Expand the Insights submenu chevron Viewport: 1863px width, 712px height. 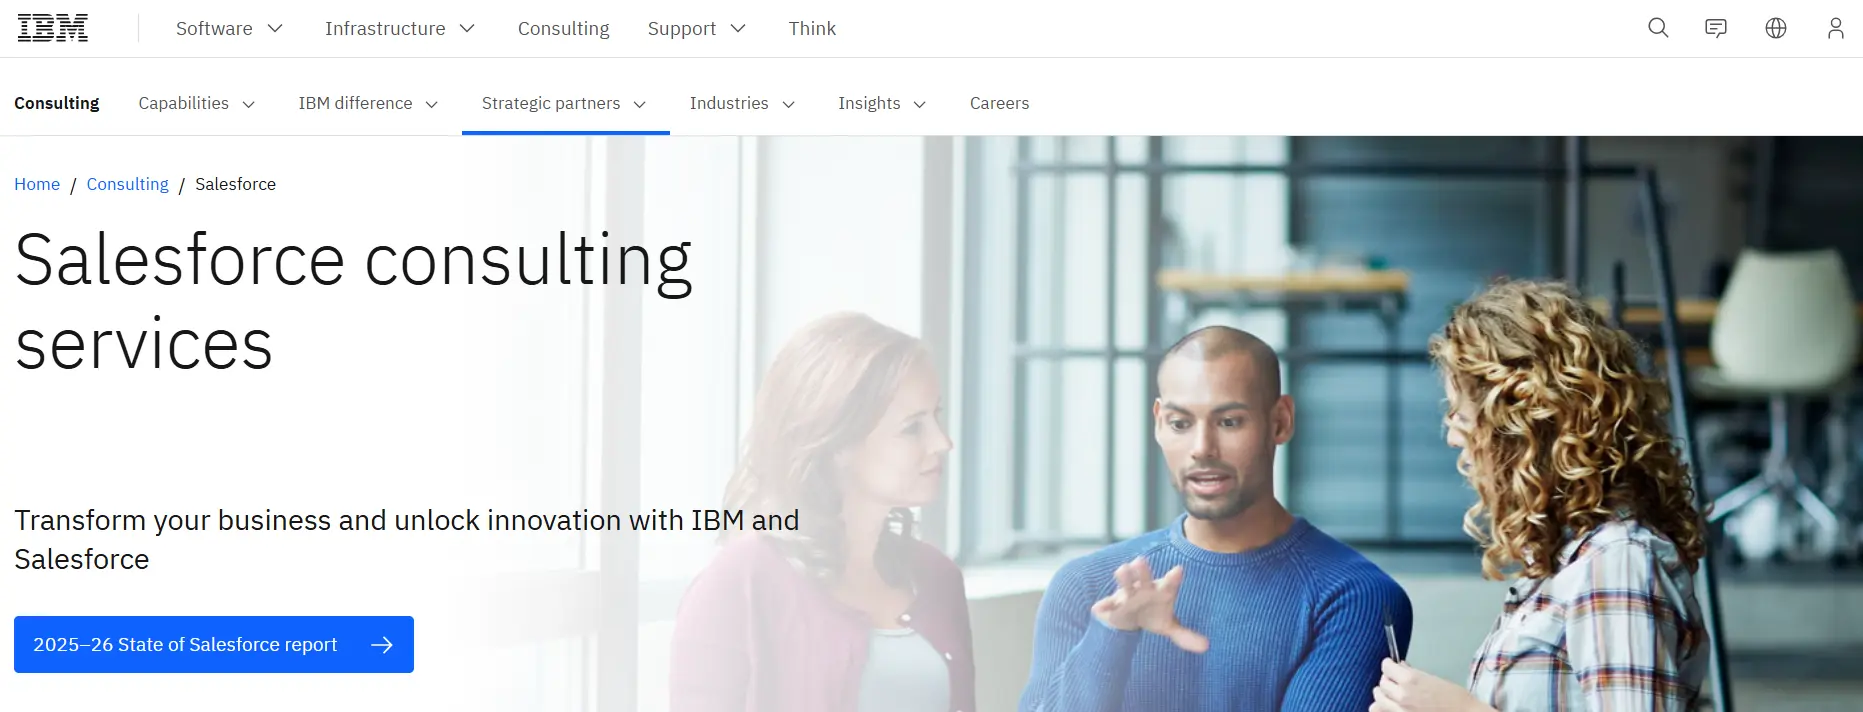coord(920,104)
